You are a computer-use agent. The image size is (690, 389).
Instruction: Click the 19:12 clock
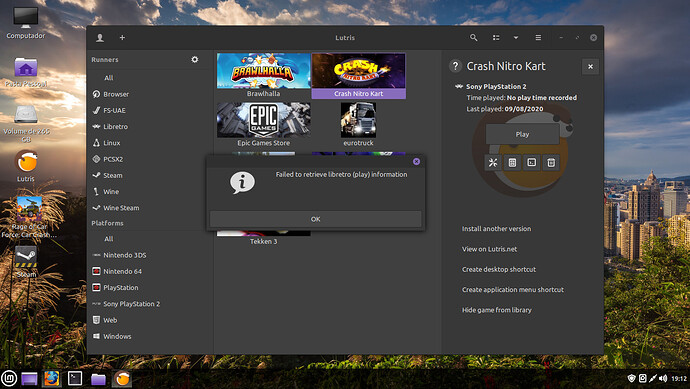point(679,378)
